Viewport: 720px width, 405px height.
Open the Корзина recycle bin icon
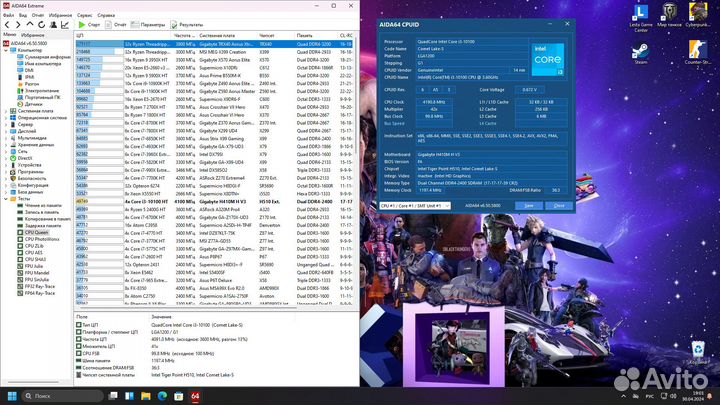click(x=698, y=353)
